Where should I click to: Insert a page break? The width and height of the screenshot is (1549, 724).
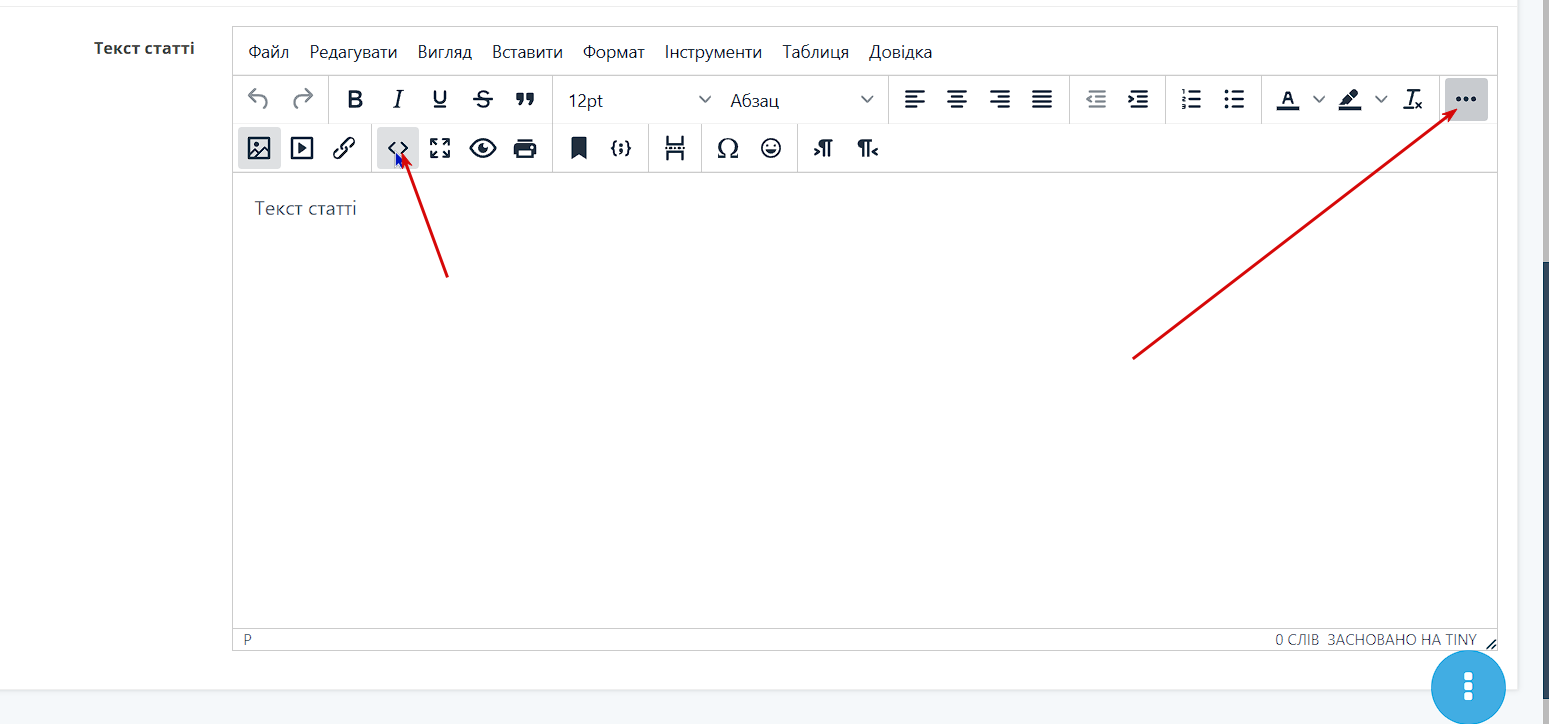click(x=675, y=148)
